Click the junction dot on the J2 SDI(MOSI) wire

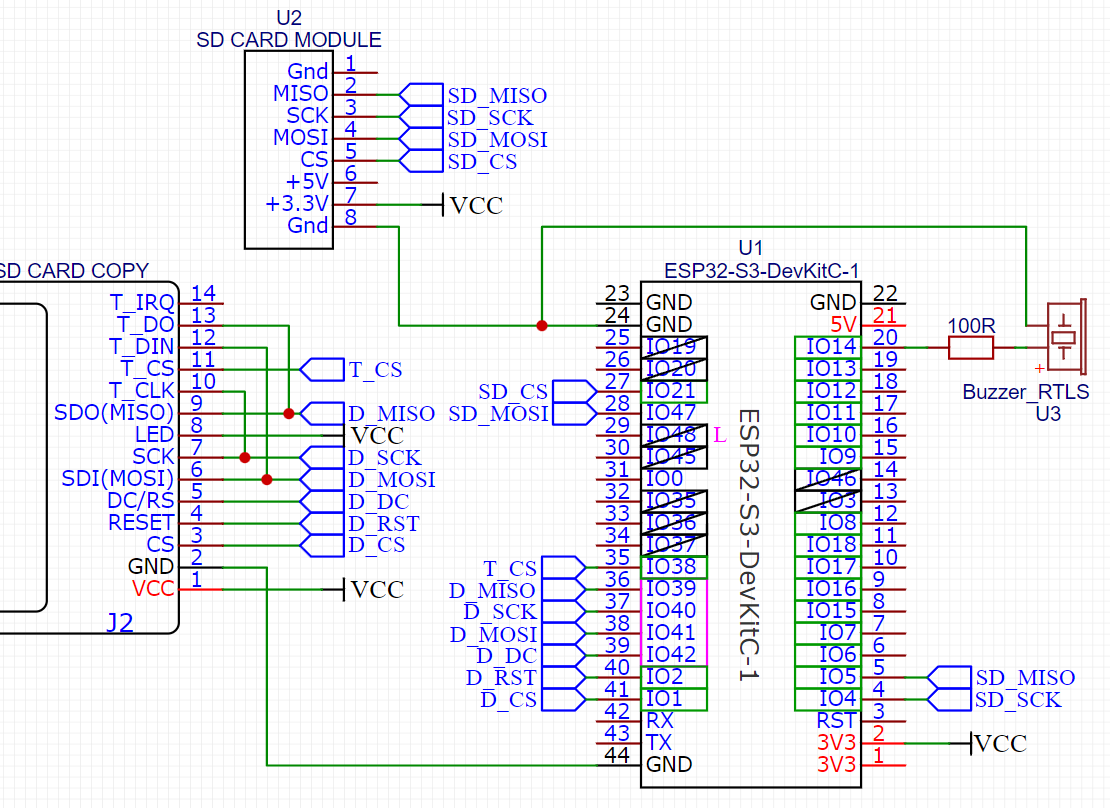pos(267,479)
